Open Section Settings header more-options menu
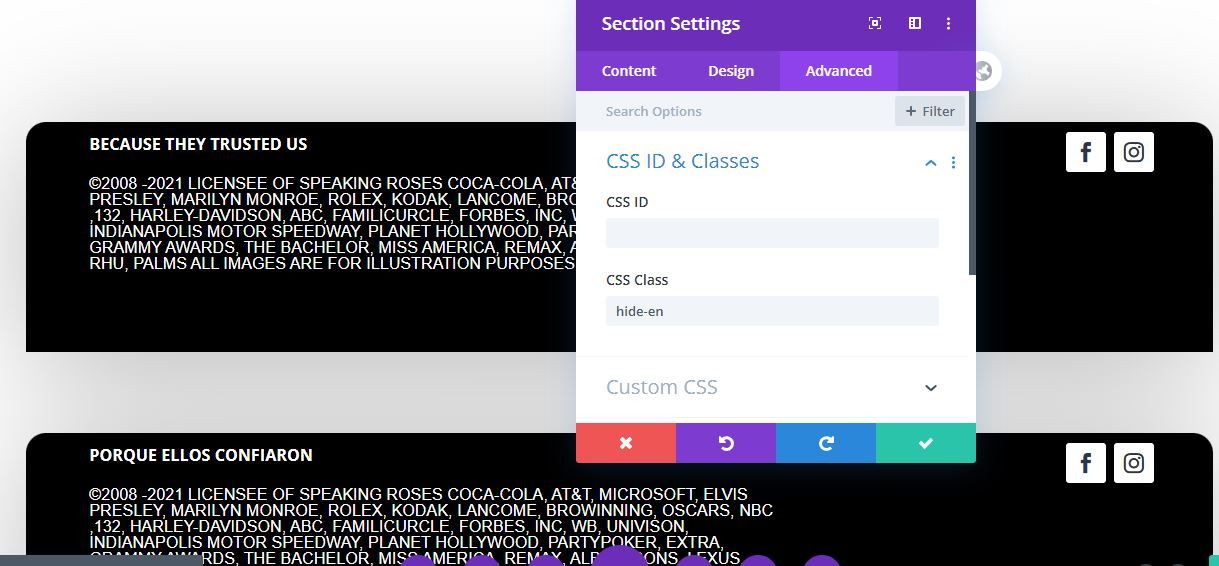This screenshot has height=566, width=1219. tap(948, 23)
